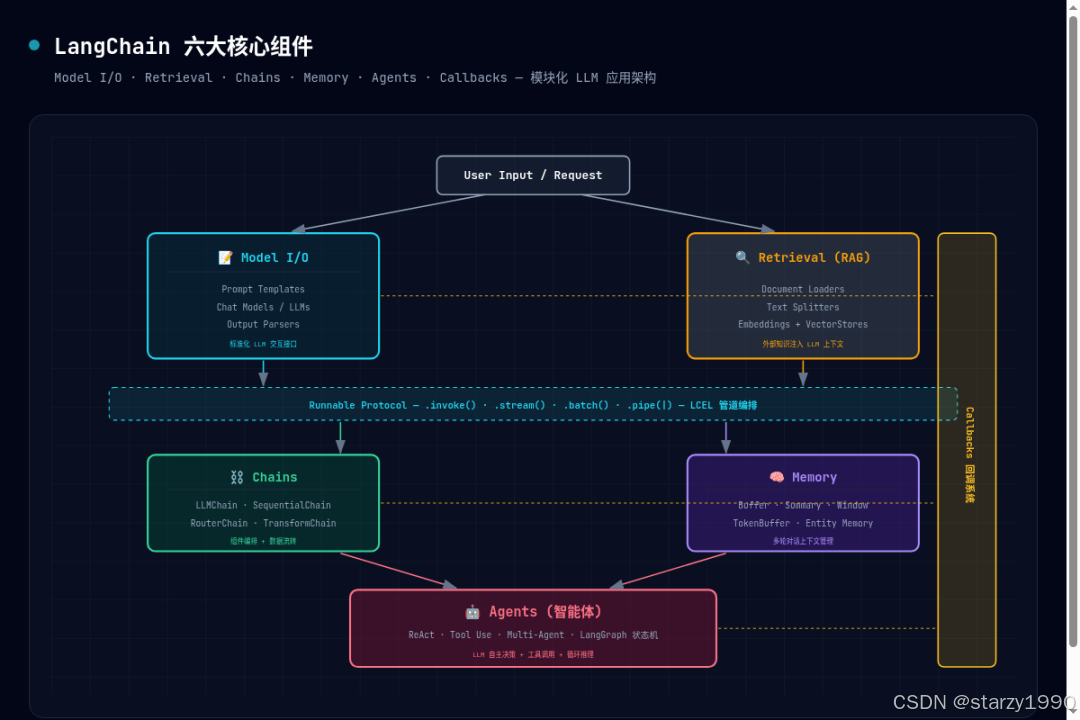Viewport: 1080px width, 720px height.
Task: Click the robot icon beside Agents heading
Action: point(472,612)
